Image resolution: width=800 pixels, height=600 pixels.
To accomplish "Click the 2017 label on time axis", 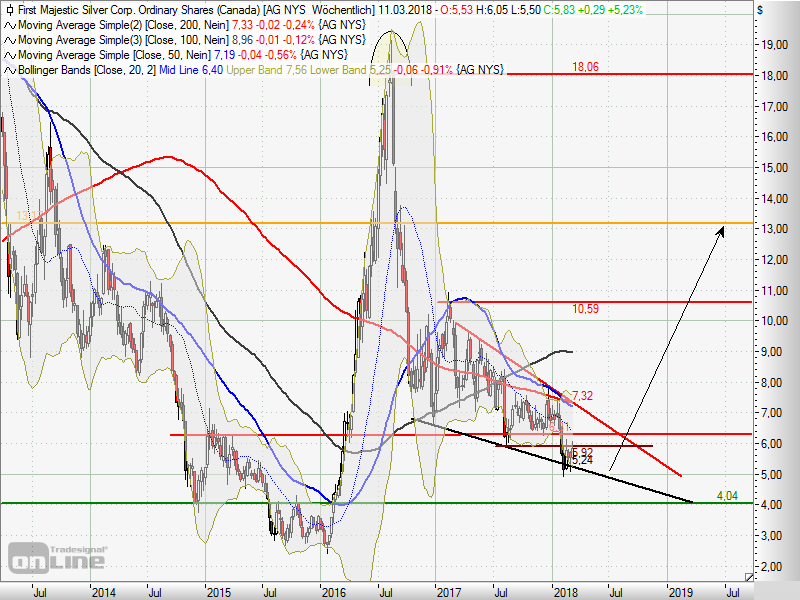I will pyautogui.click(x=449, y=593).
